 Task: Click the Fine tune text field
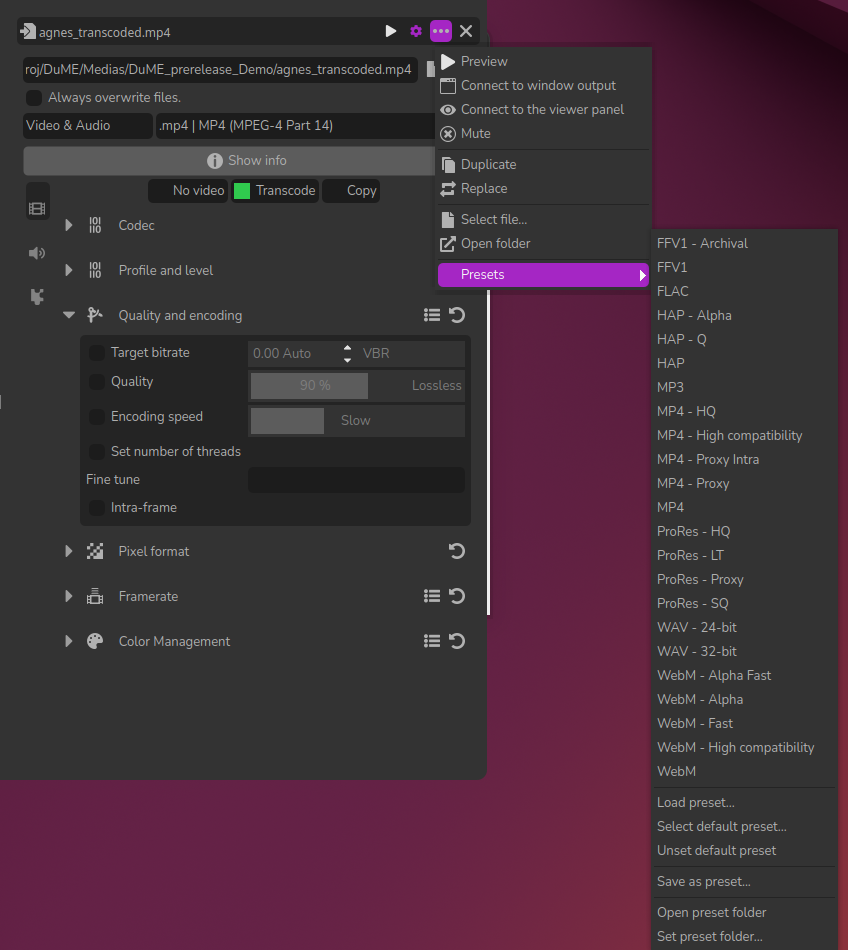point(355,480)
